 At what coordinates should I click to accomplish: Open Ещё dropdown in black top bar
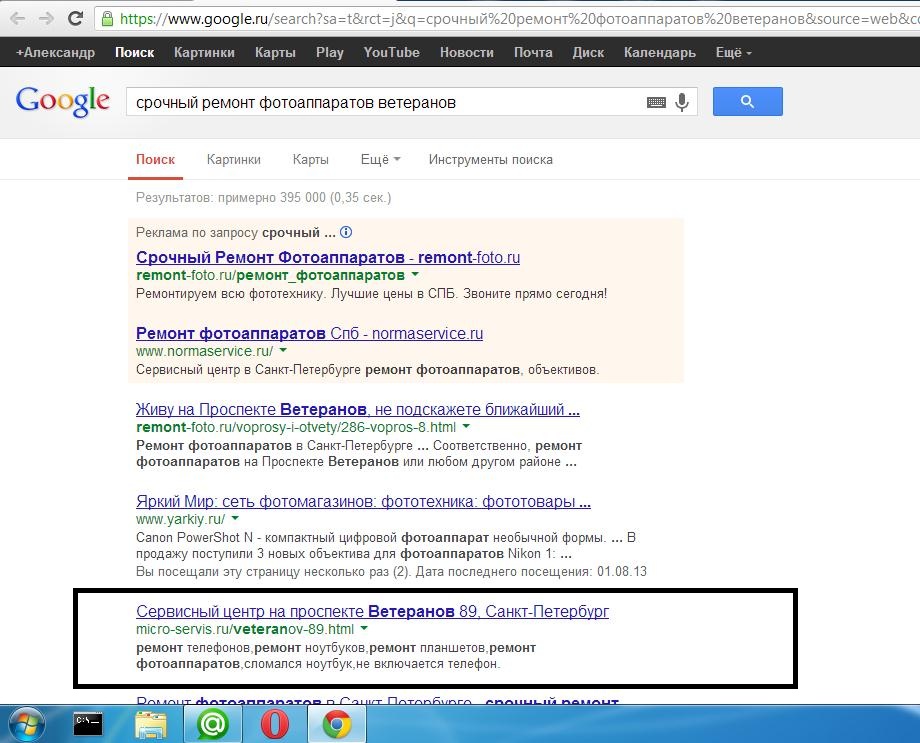(x=733, y=52)
